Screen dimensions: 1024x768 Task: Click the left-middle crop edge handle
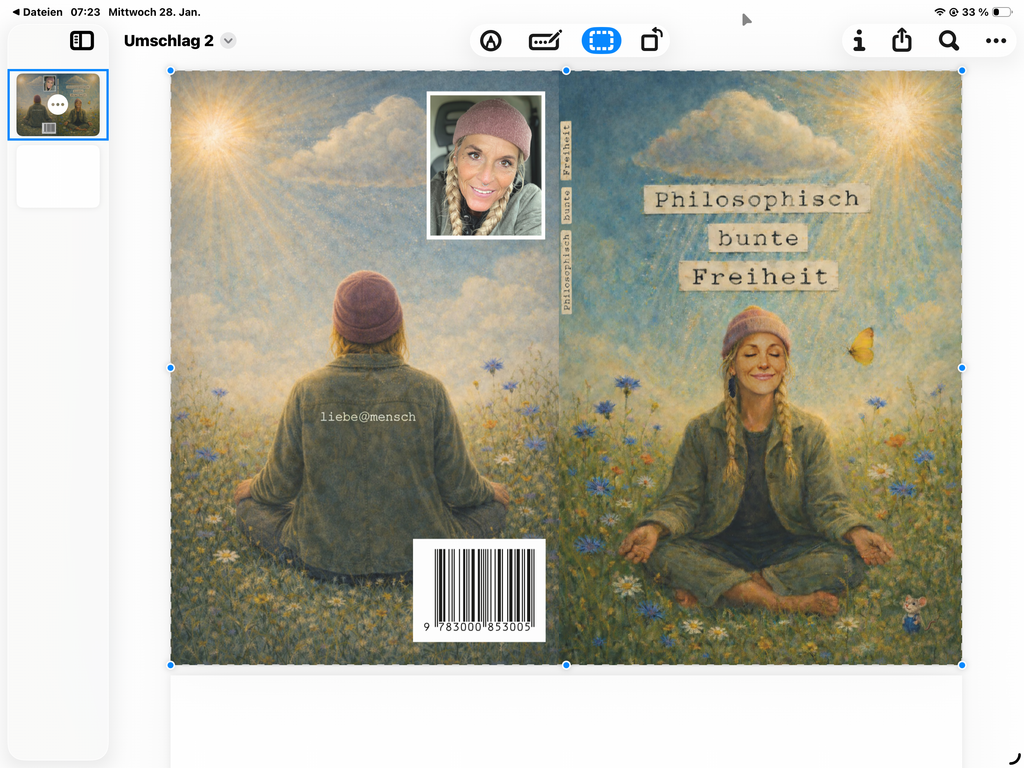(x=171, y=368)
